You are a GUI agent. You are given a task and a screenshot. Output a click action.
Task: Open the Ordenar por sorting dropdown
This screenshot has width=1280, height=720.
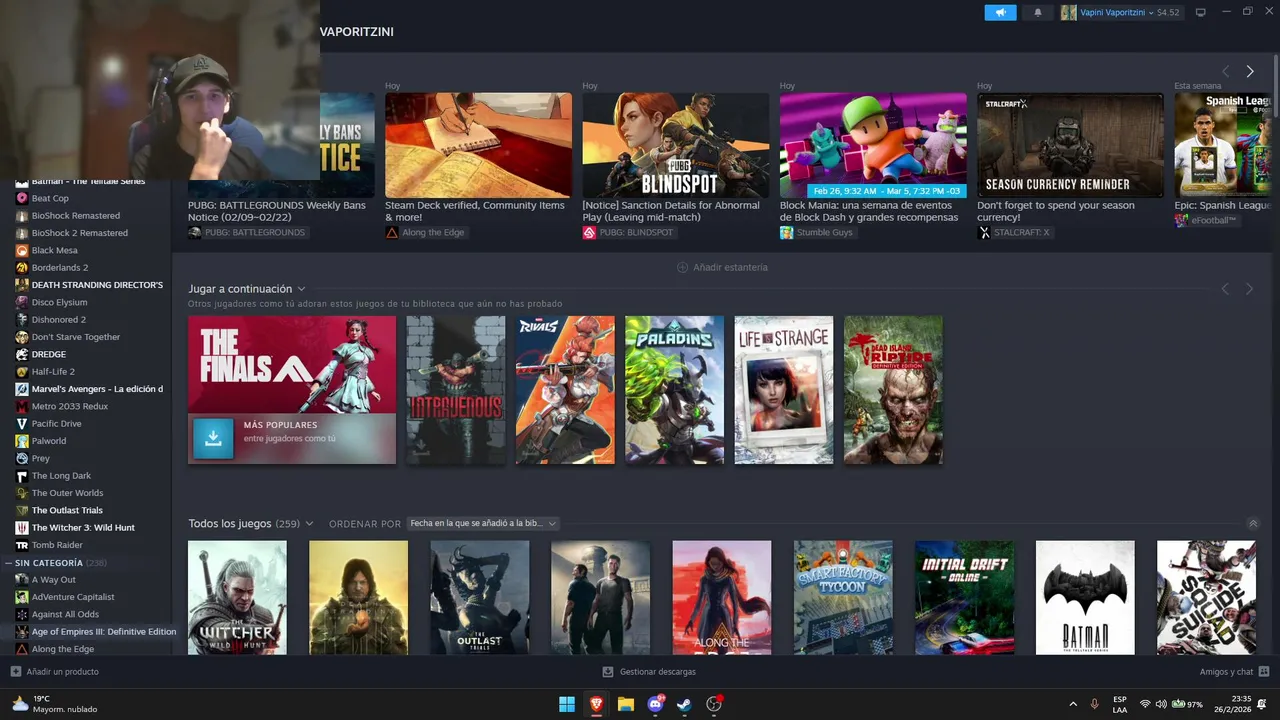pyautogui.click(x=483, y=523)
